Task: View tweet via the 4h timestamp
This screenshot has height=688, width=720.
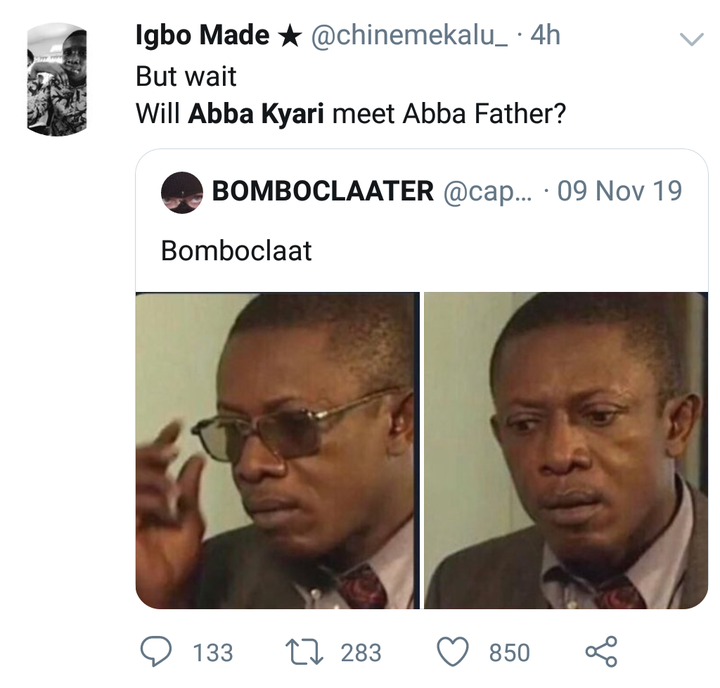Action: [x=545, y=35]
